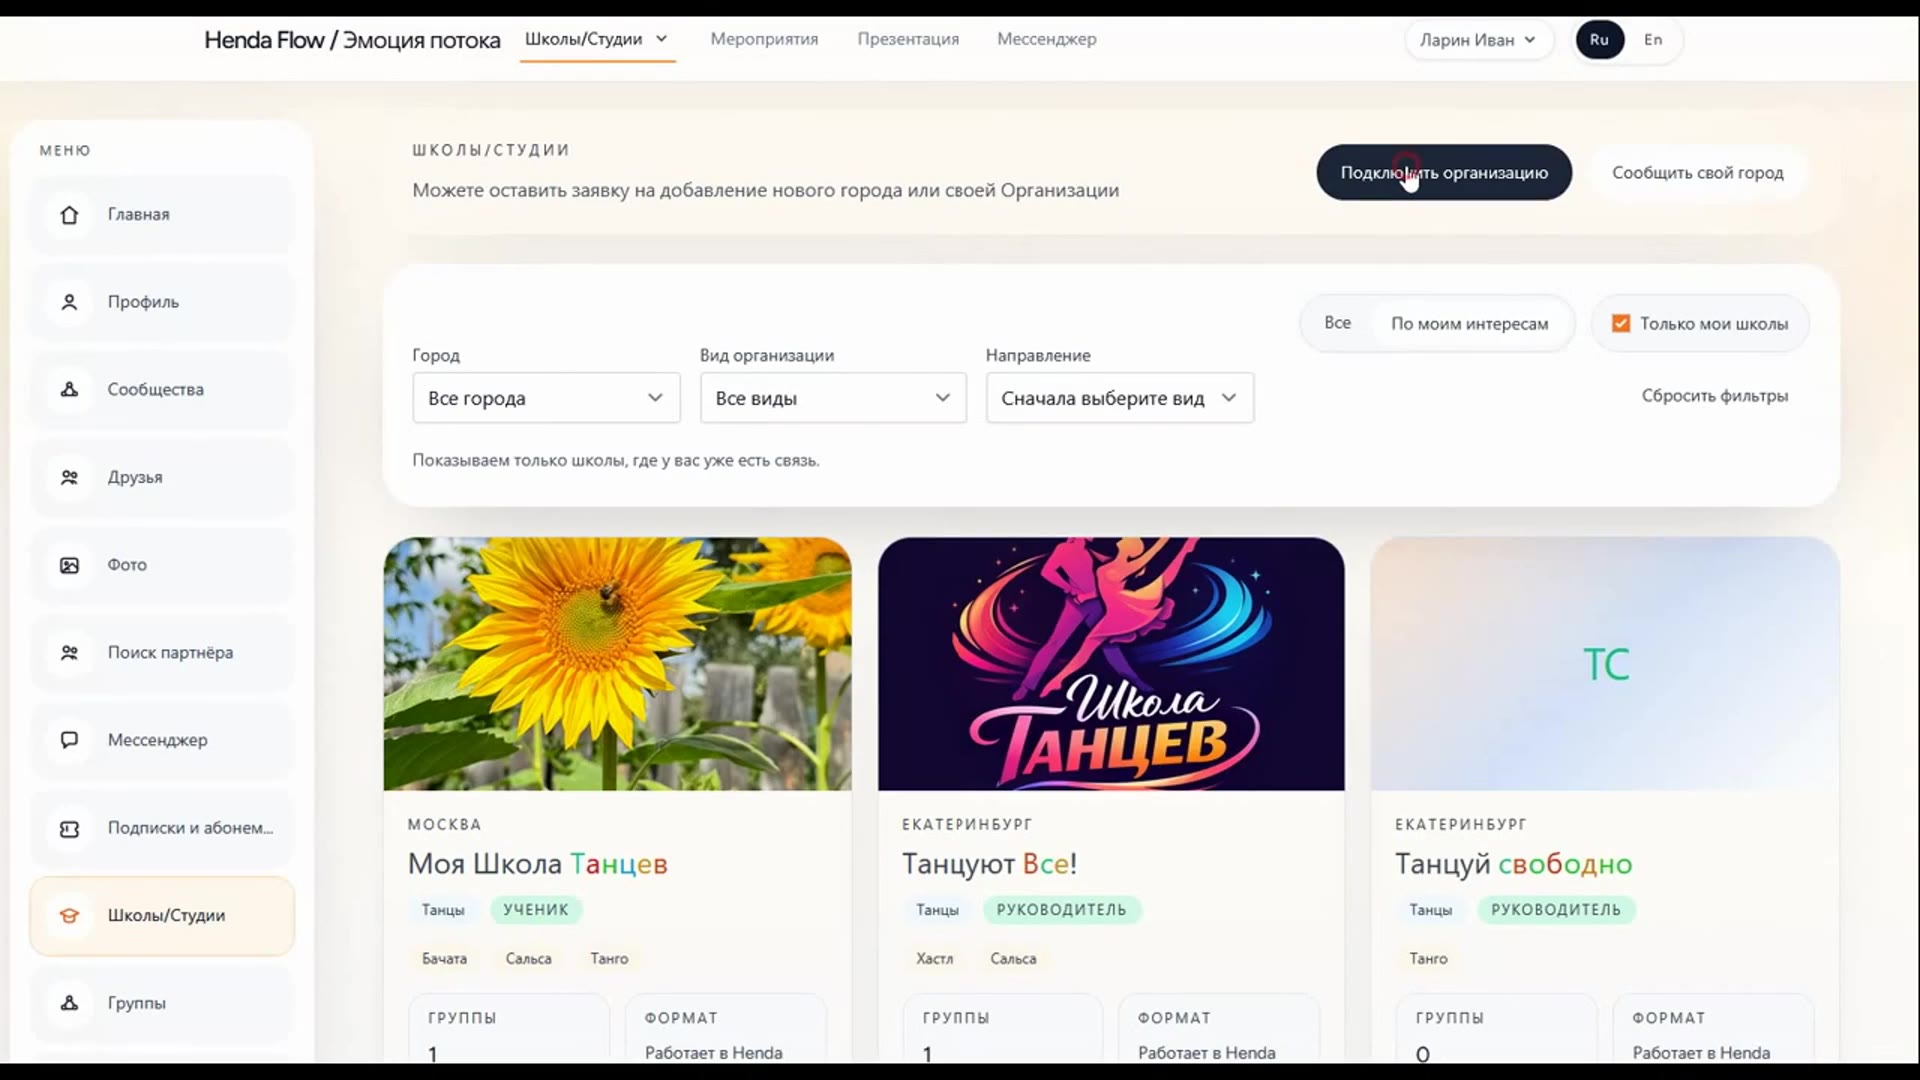The height and width of the screenshot is (1080, 1920).
Task: Open the Ларин Иван user menu
Action: pyautogui.click(x=1478, y=40)
